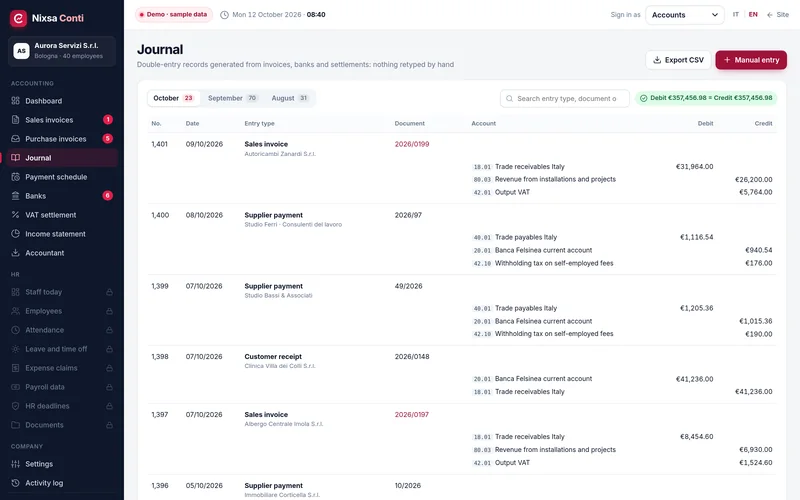
Task: Click the €41,236.00 credit amount
Action: [754, 392]
